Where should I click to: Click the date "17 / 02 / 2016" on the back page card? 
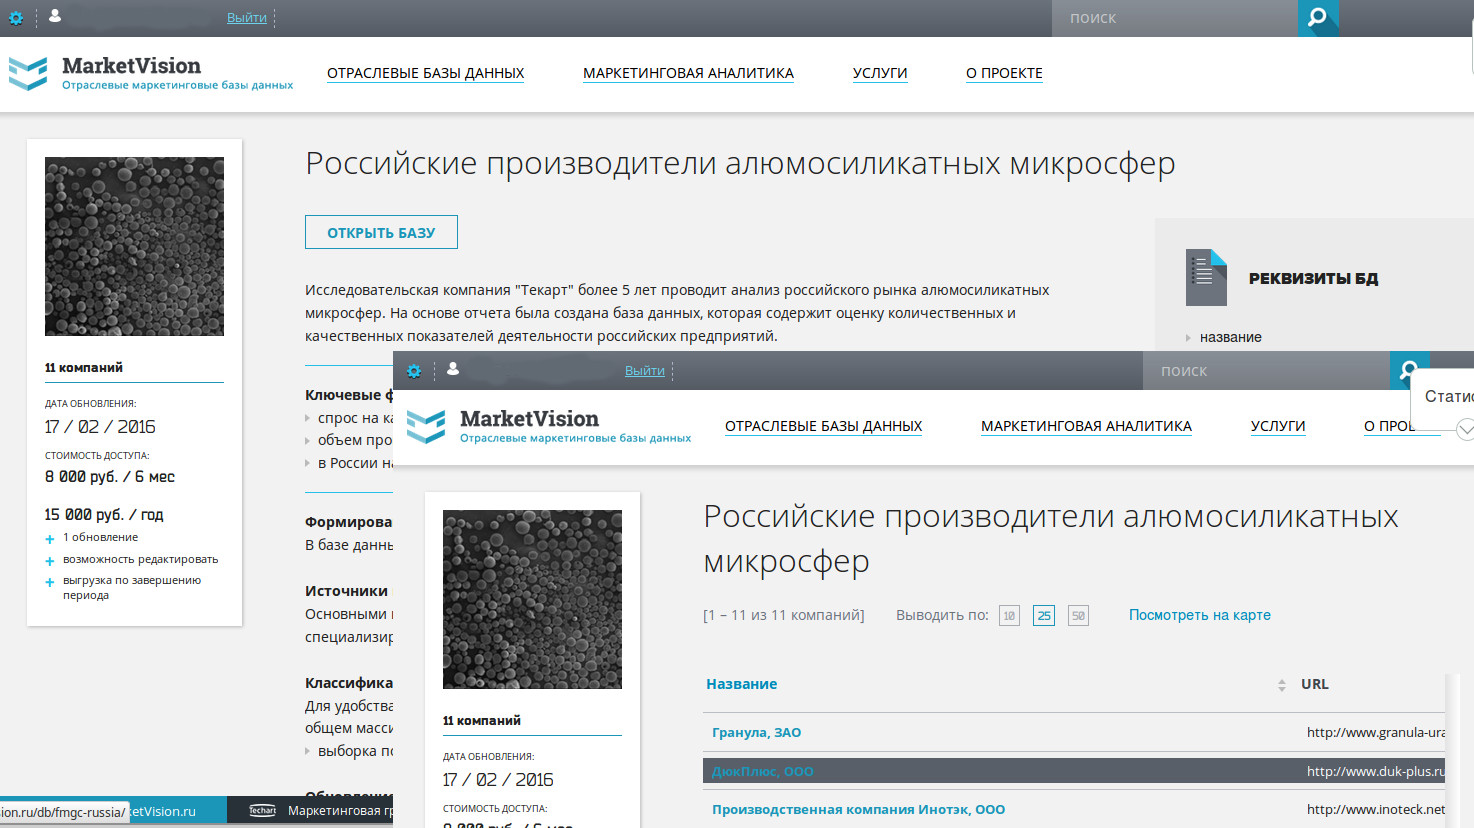(x=100, y=427)
